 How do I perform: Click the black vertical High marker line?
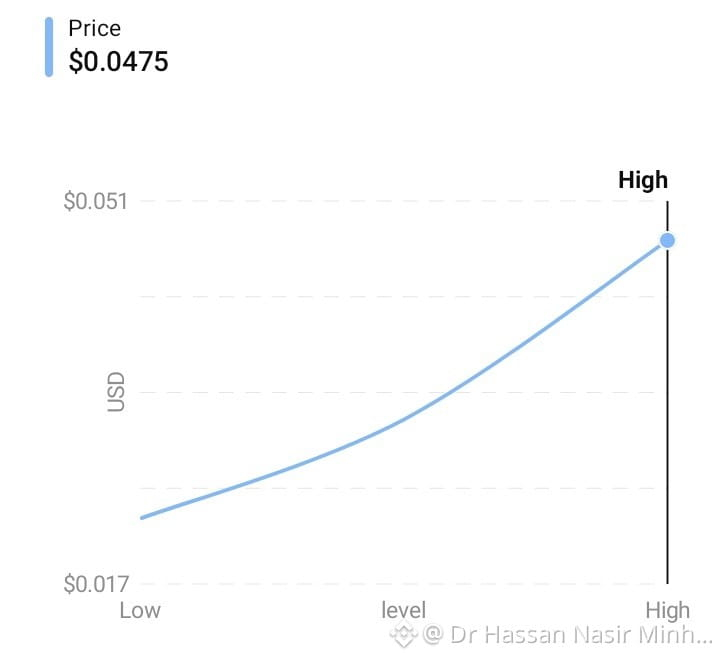pyautogui.click(x=667, y=413)
